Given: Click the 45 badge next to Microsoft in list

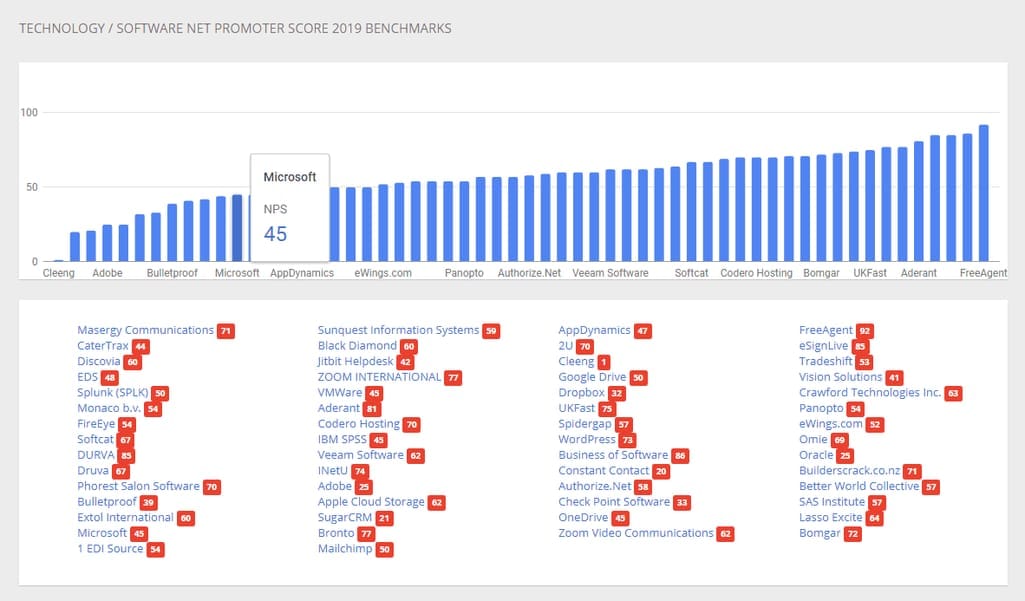Looking at the screenshot, I should tap(139, 534).
